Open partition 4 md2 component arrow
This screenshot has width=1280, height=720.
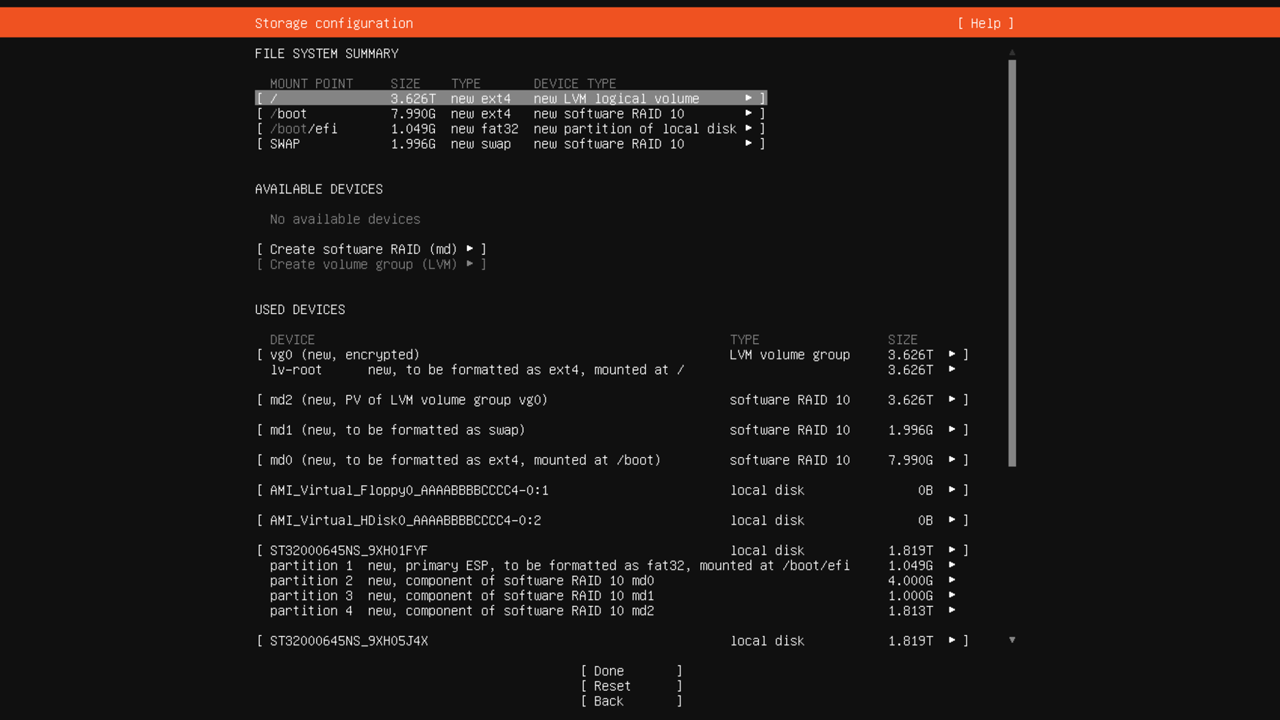(x=952, y=611)
